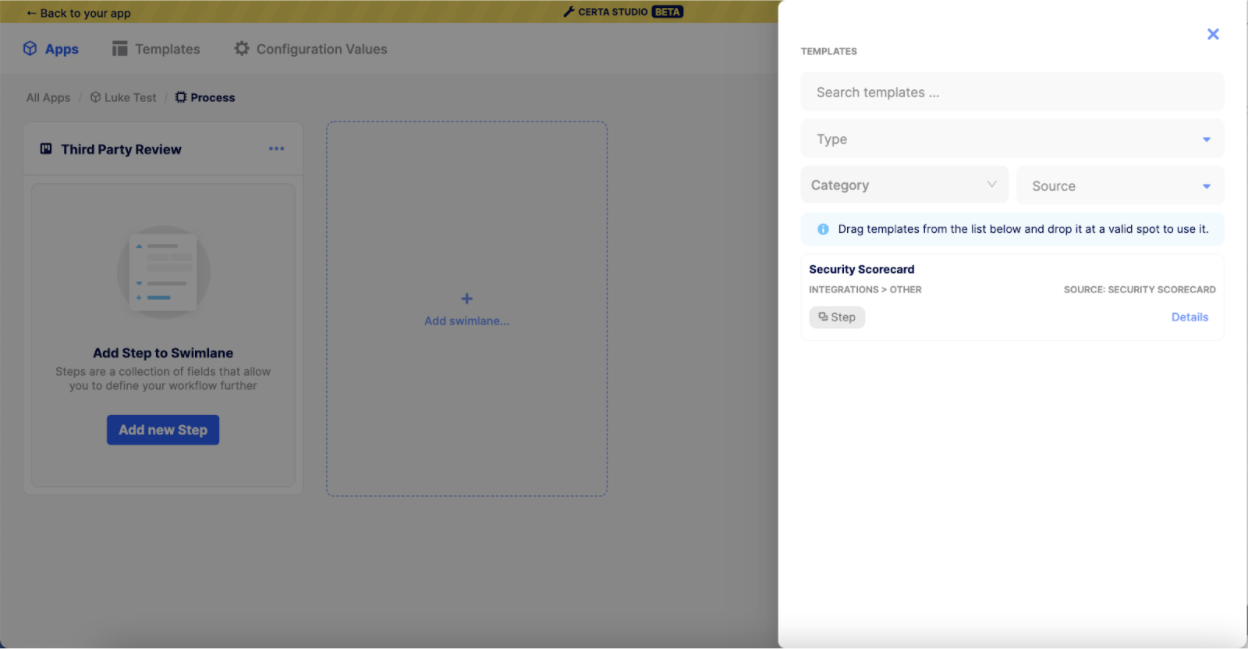Click the Add Step to Swimlane heading

(163, 353)
